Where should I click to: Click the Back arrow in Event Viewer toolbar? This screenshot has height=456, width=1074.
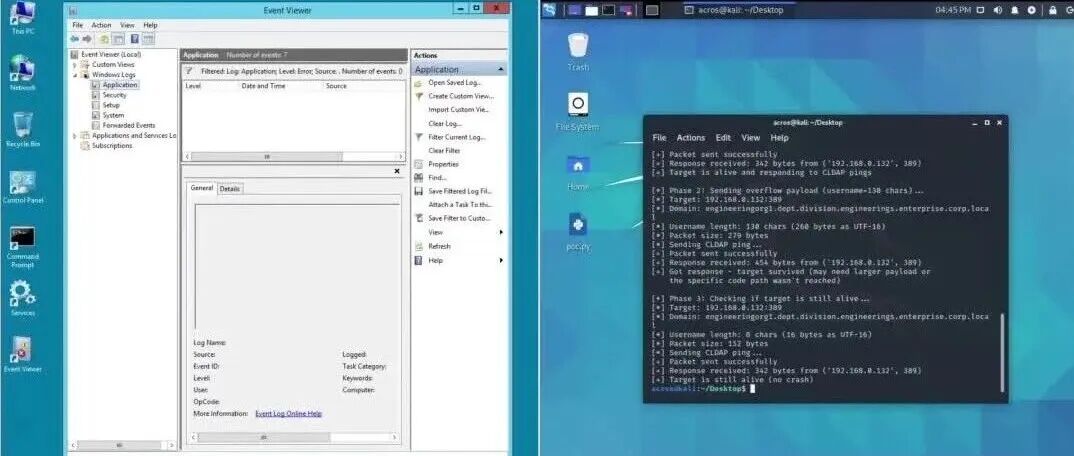click(x=74, y=39)
